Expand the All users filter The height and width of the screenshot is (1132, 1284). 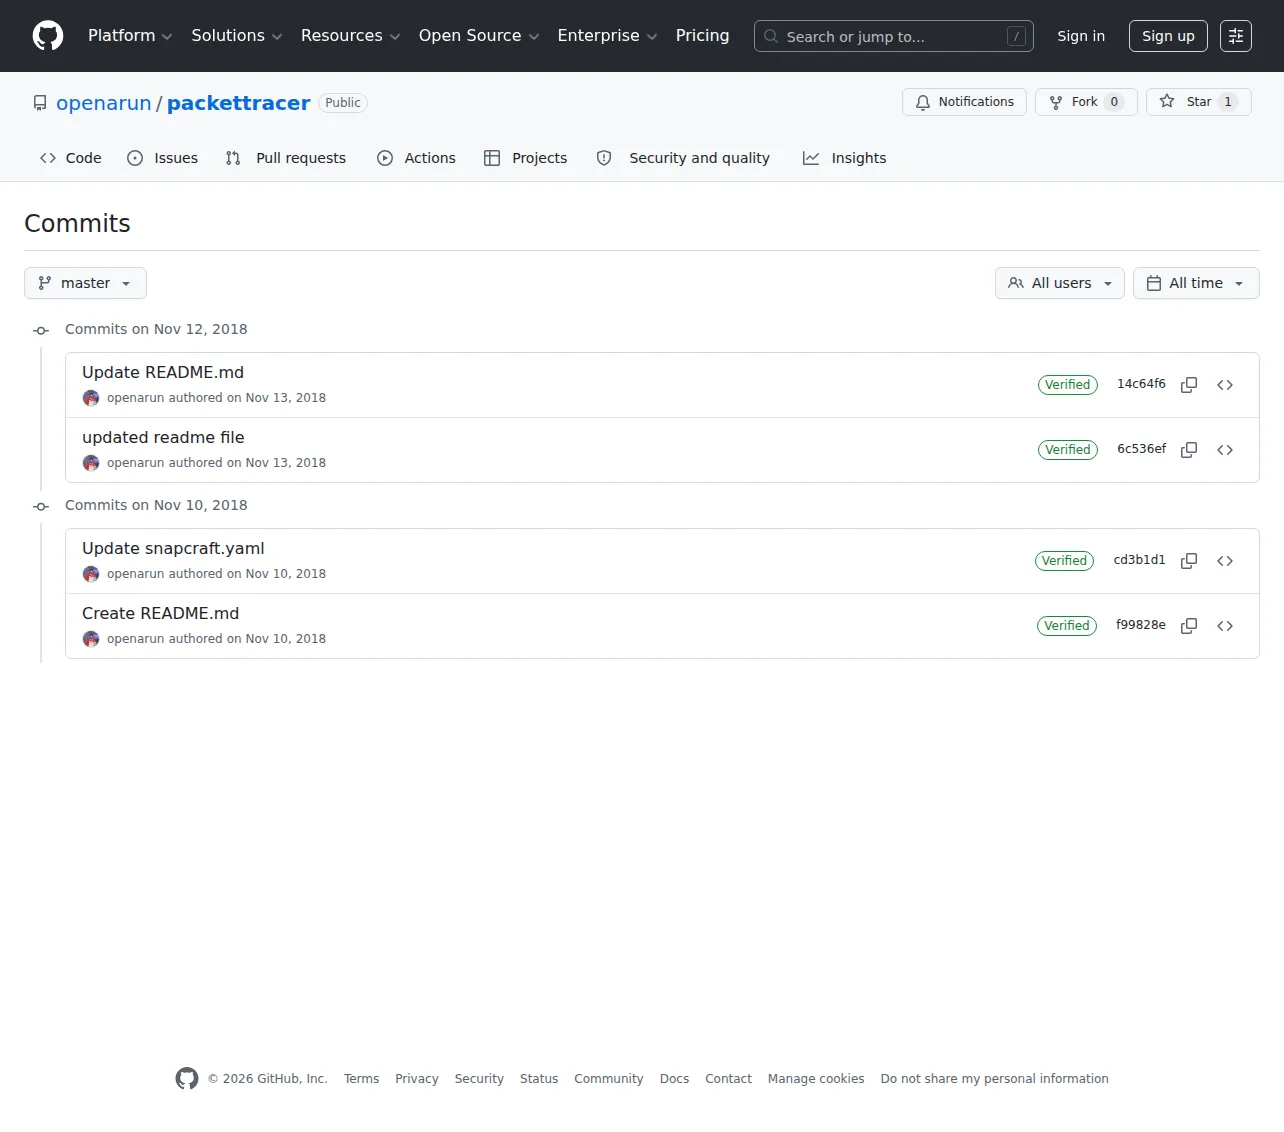click(1060, 283)
